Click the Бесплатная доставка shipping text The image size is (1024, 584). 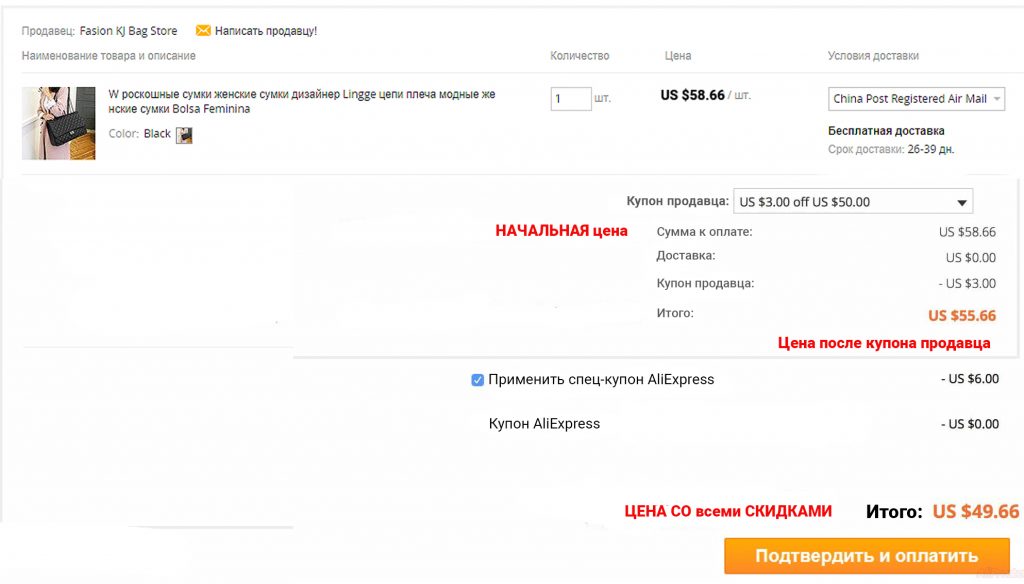(x=886, y=131)
